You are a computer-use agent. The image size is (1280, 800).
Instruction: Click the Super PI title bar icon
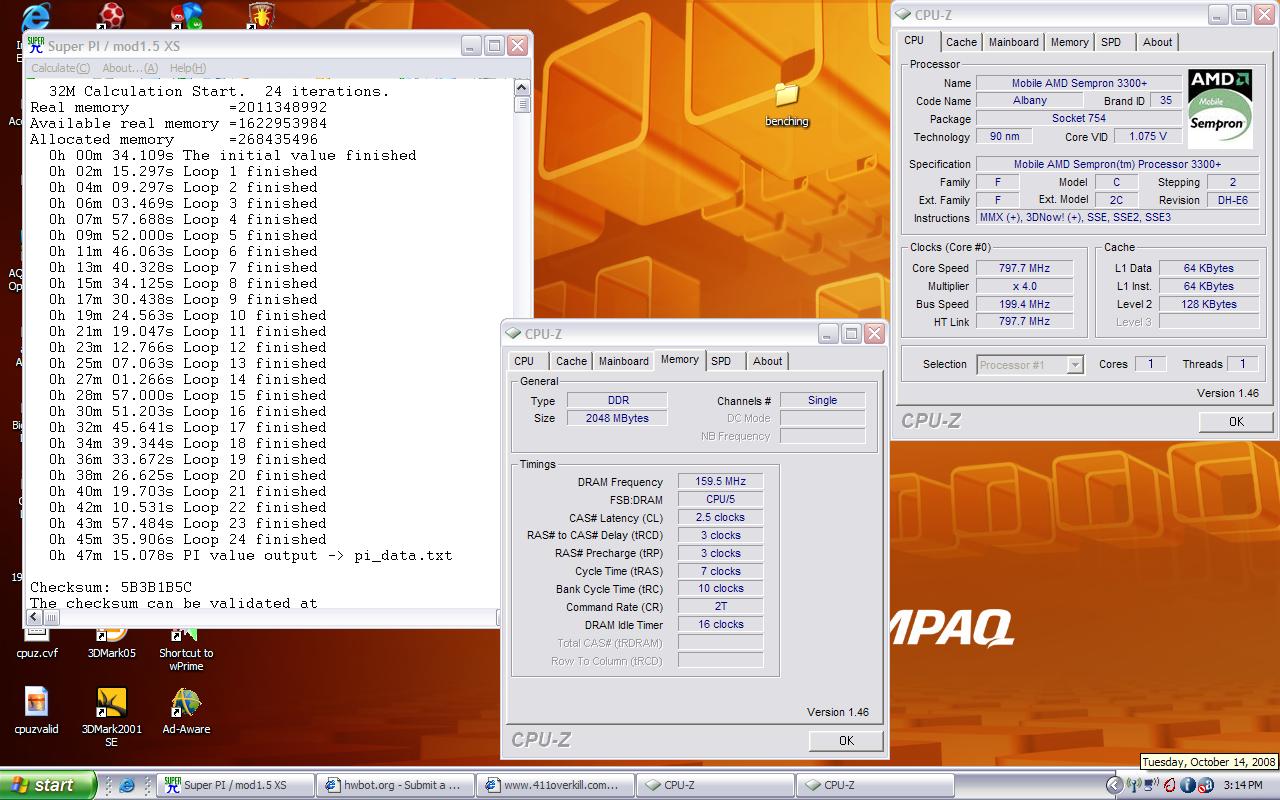36,45
